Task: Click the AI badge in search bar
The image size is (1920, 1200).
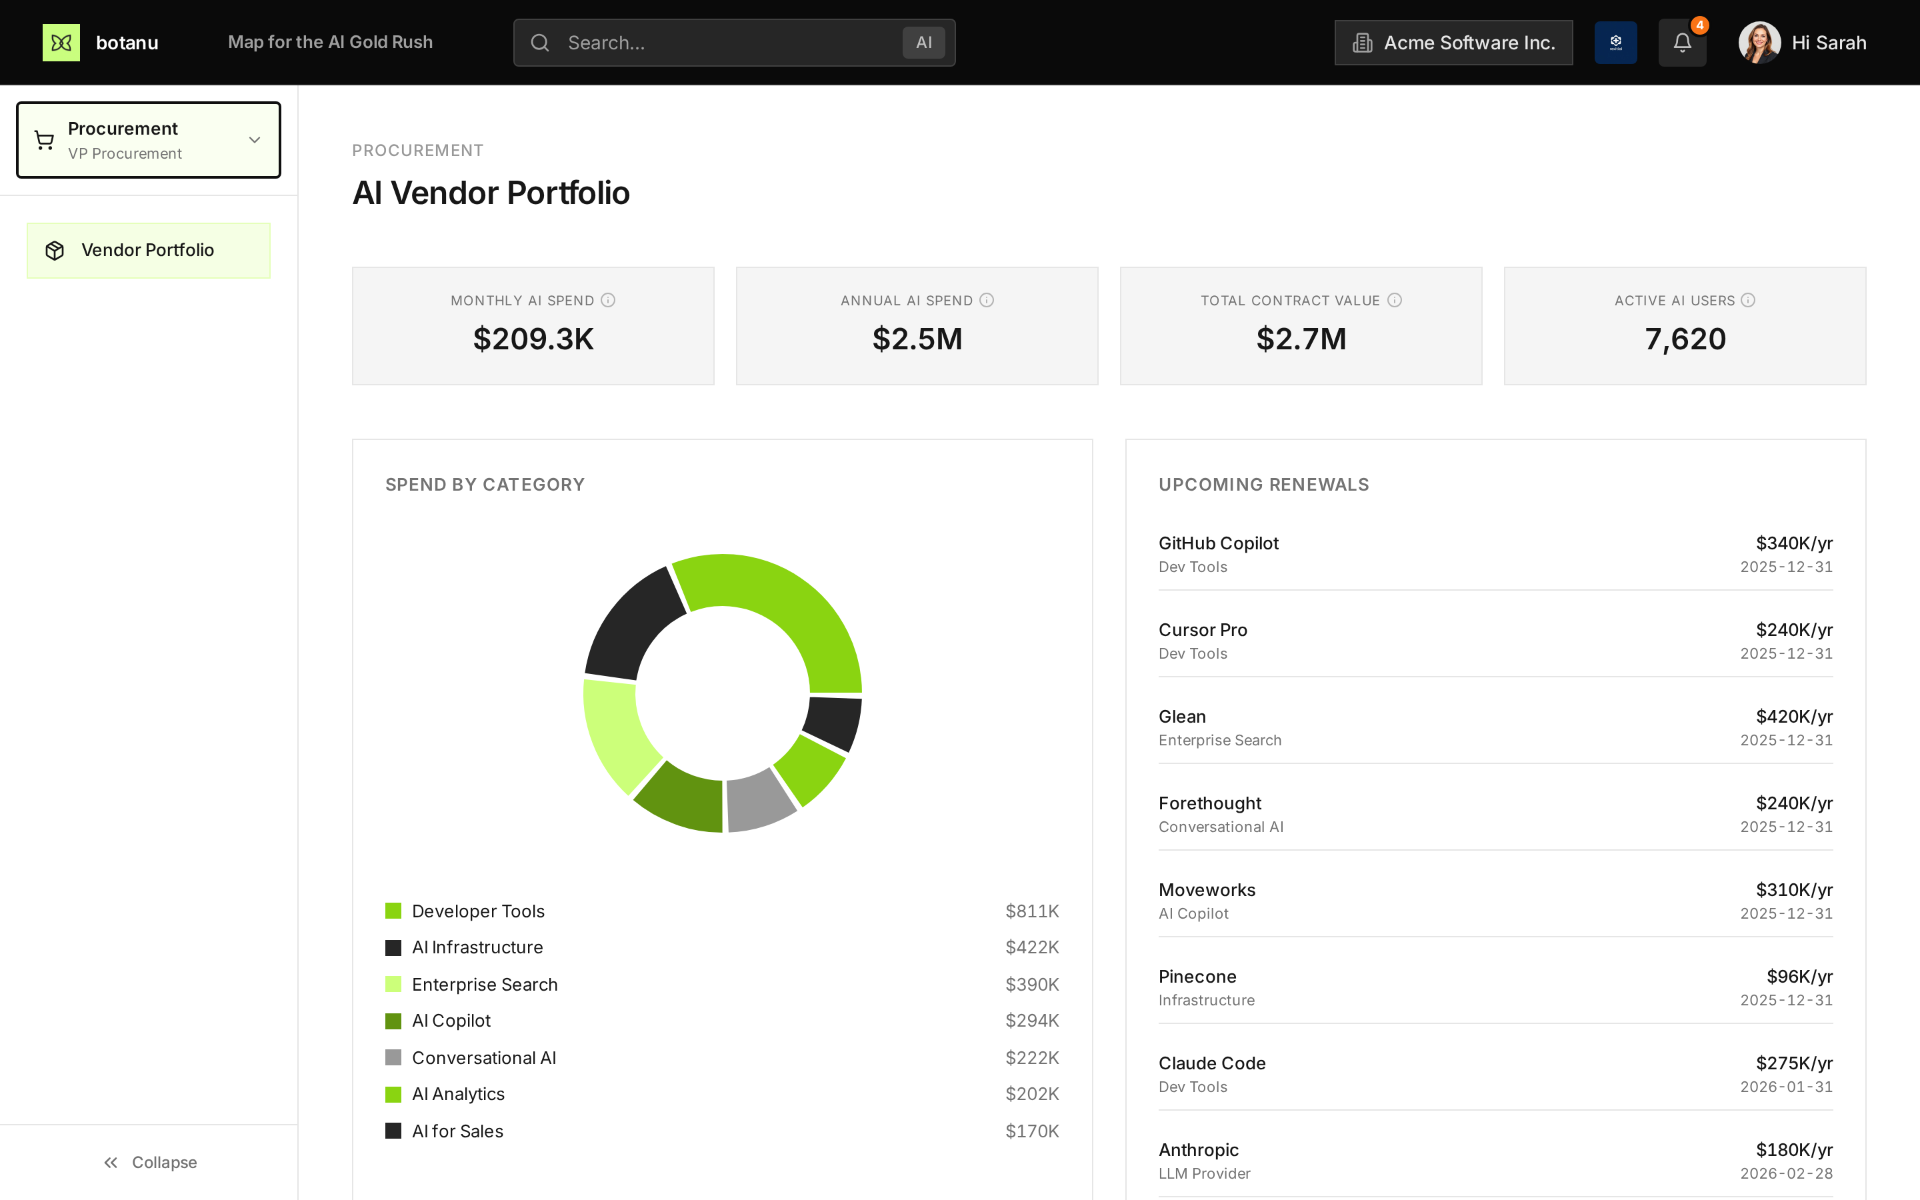Action: coord(923,42)
